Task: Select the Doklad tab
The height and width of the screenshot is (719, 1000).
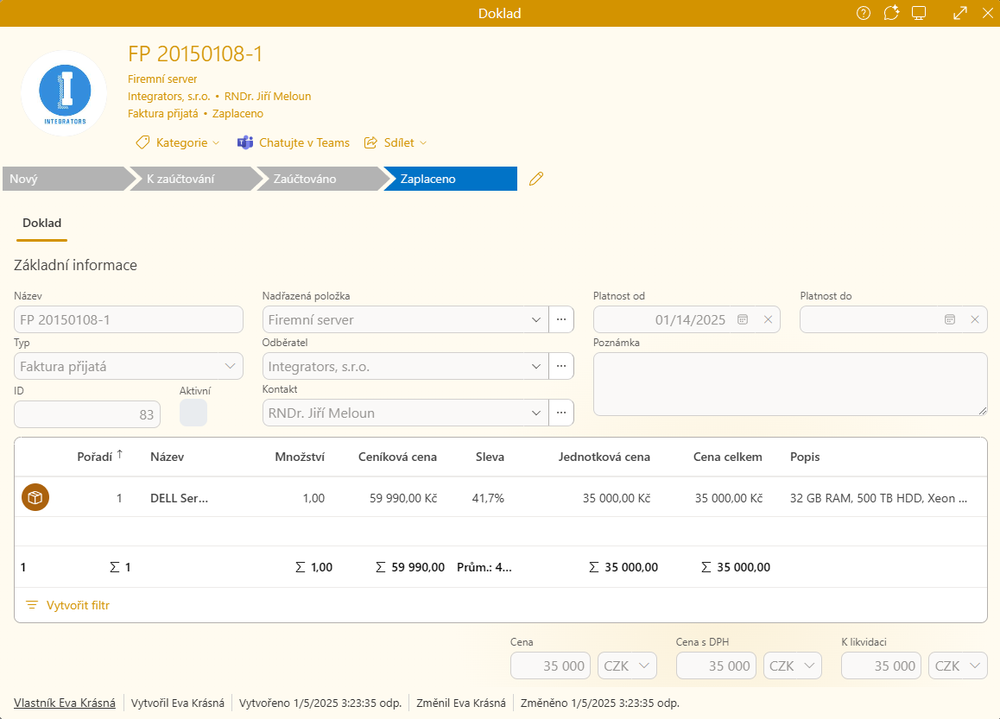Action: pos(42,223)
